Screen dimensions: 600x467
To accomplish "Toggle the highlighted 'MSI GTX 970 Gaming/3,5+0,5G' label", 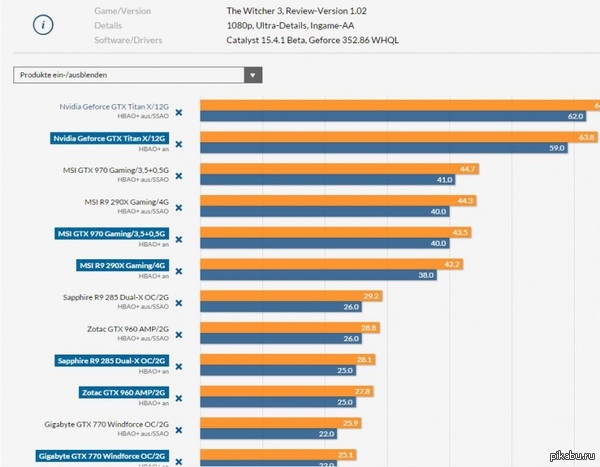I will coord(112,234).
